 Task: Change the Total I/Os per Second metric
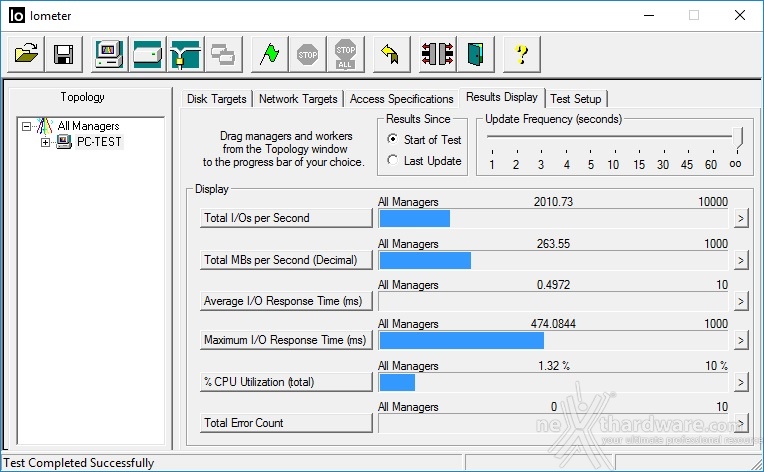click(286, 218)
